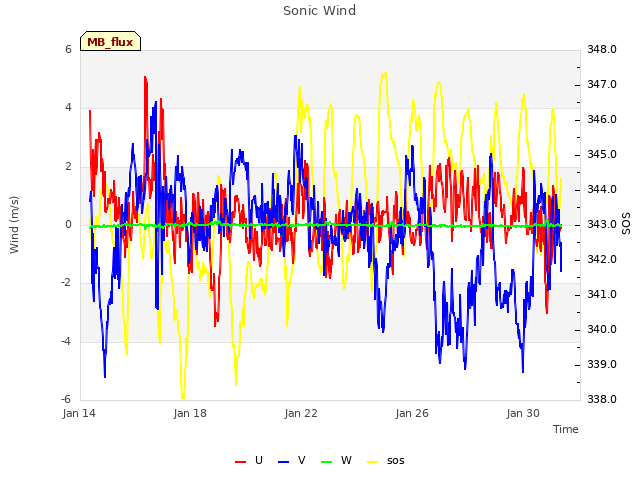640x480 pixels.
Task: Click the left axis value -6
Action: pos(66,399)
